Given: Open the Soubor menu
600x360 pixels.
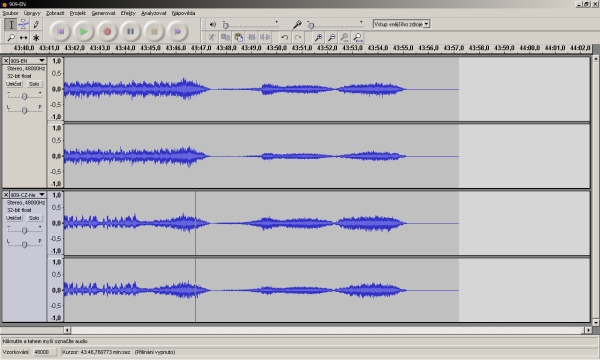Looking at the screenshot, I should (x=10, y=13).
